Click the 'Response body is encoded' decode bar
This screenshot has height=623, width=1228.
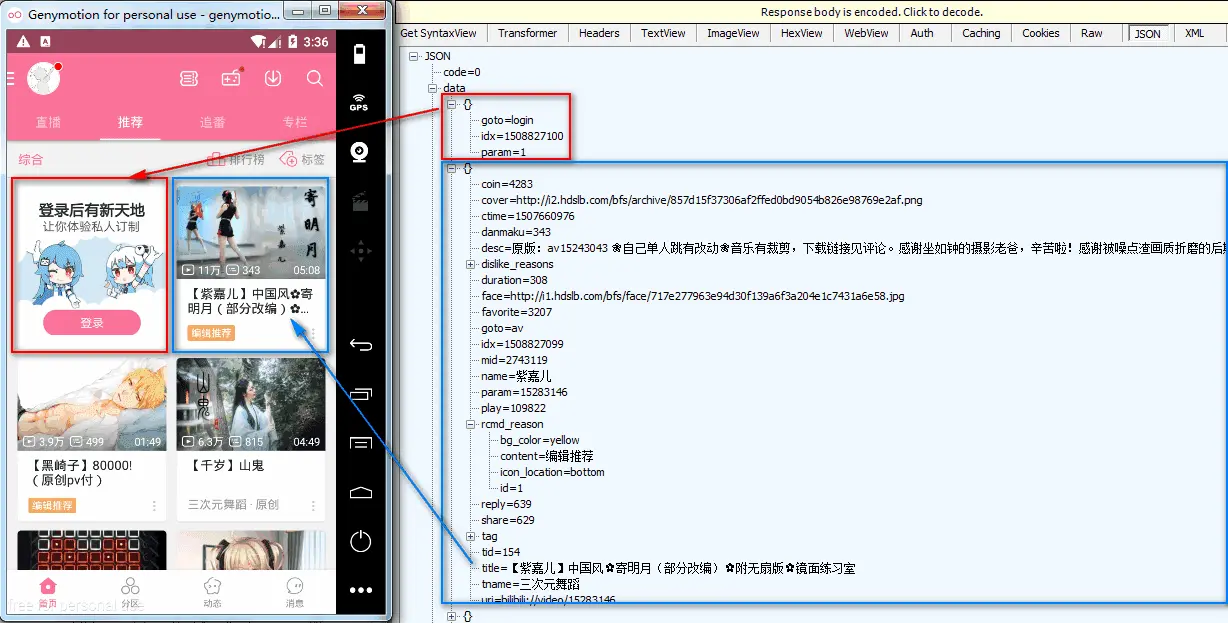pos(812,12)
